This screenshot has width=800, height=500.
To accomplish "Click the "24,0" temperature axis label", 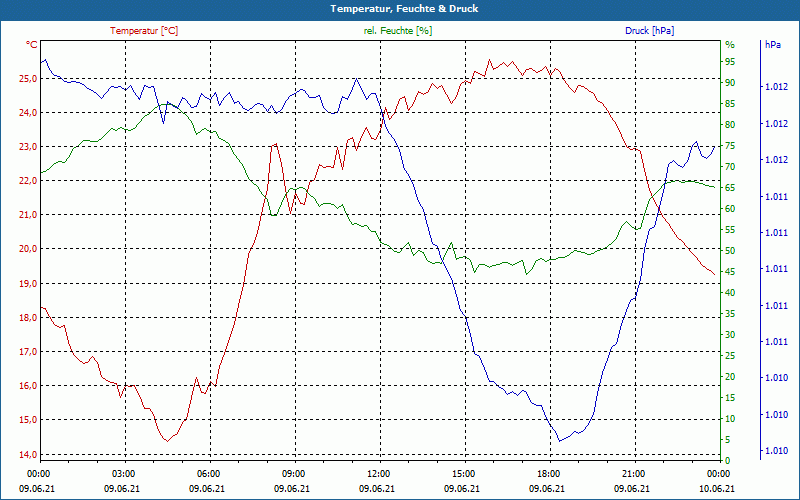I will (29, 113).
